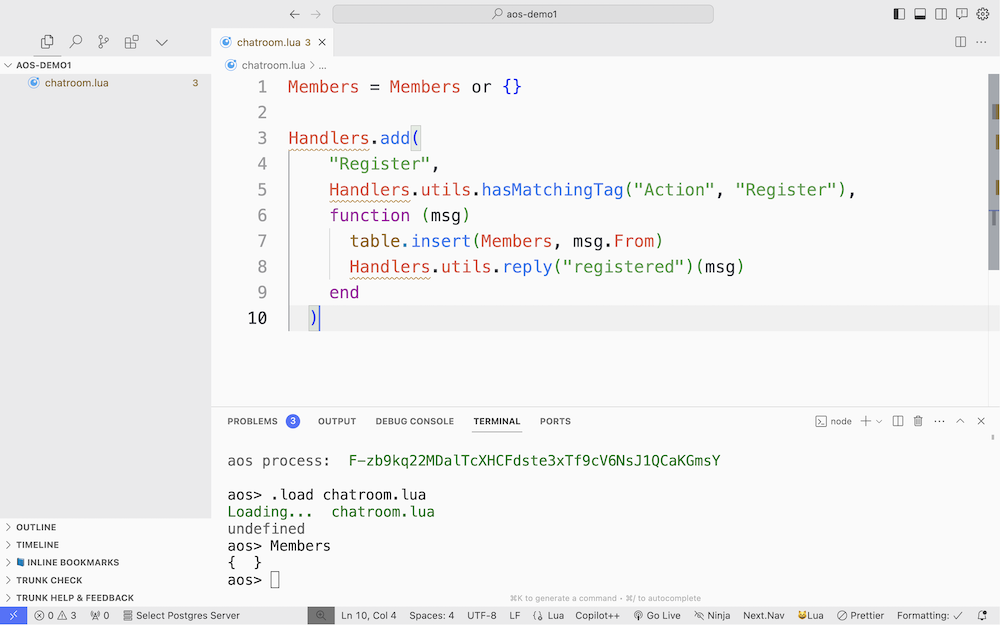1000x625 pixels.
Task: Toggle the primary side bar visibility
Action: (x=899, y=13)
